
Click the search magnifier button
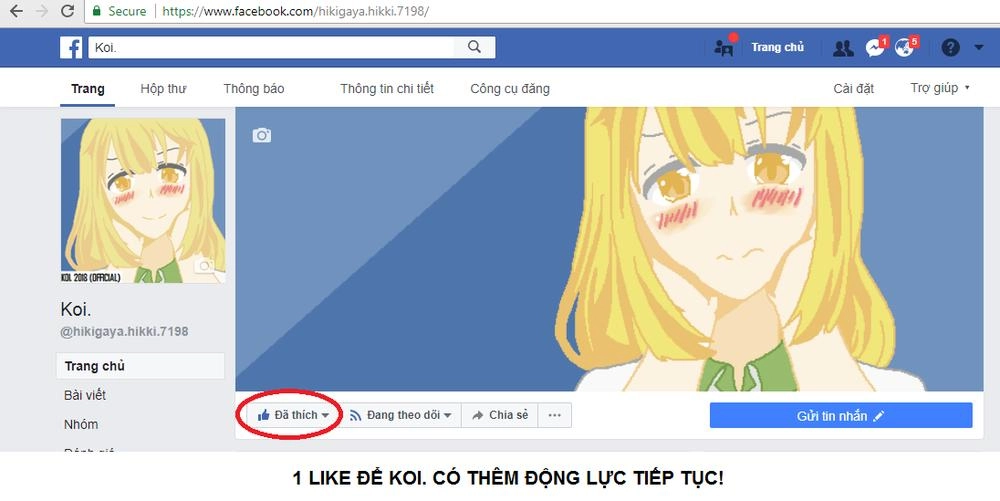coord(474,47)
